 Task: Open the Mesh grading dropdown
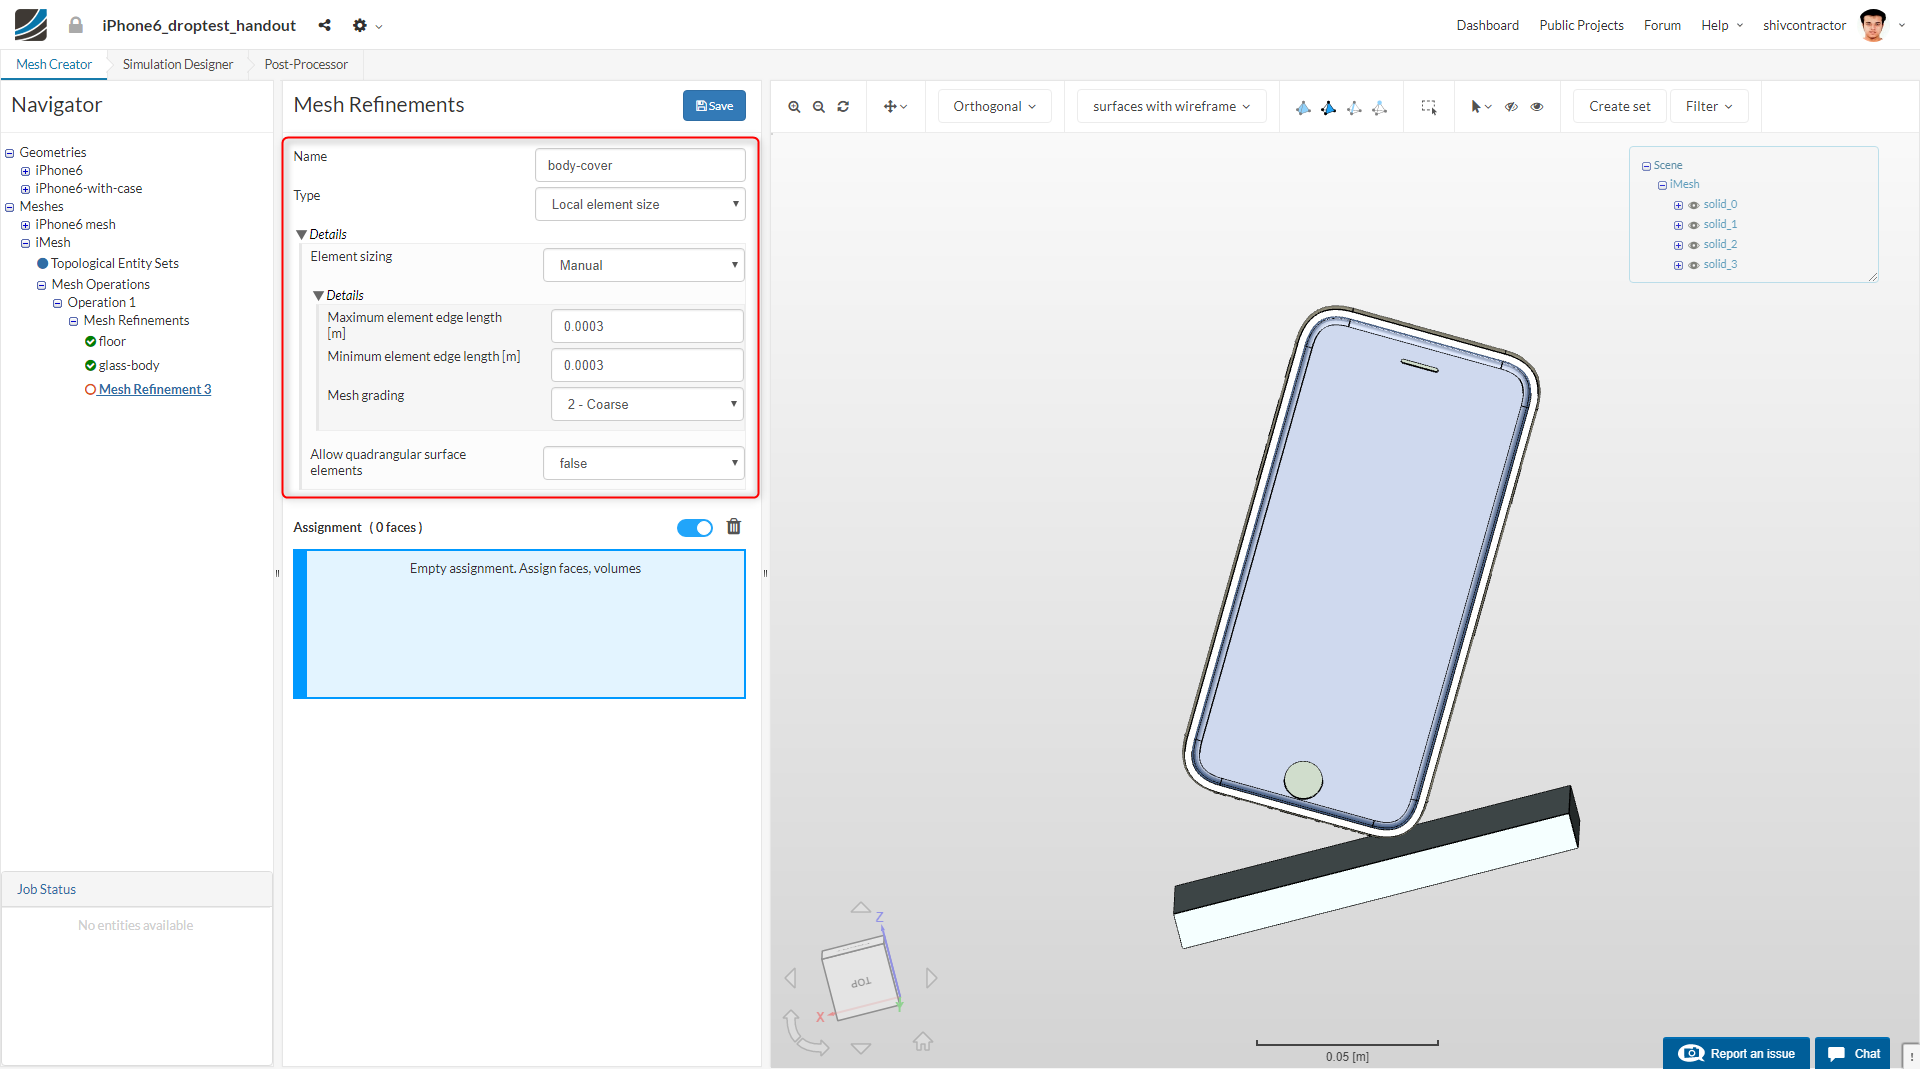[x=648, y=404]
